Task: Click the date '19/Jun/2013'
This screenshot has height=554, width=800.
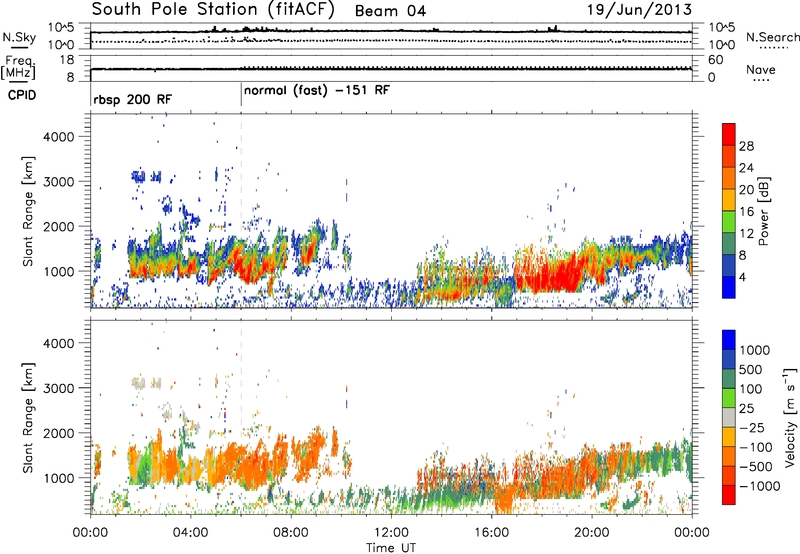Action: [x=639, y=10]
